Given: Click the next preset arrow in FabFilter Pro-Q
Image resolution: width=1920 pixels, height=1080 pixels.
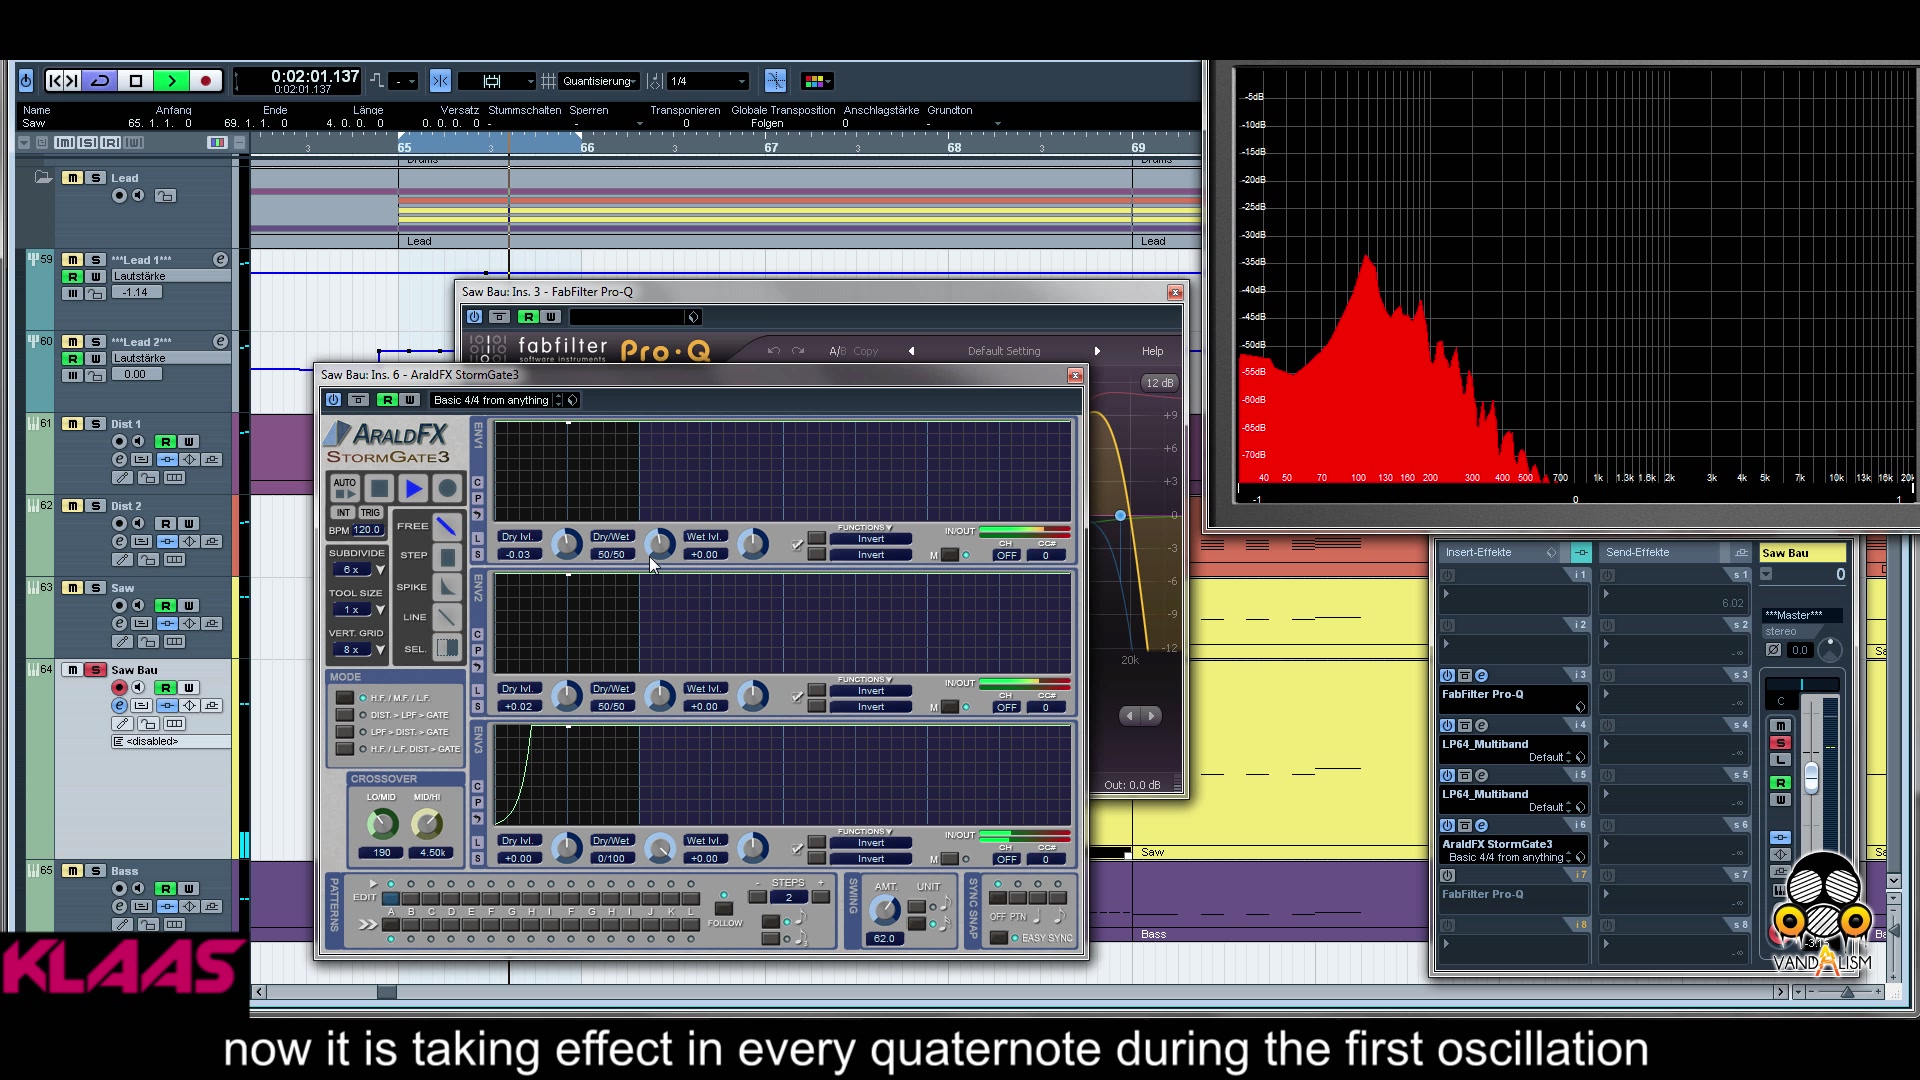Looking at the screenshot, I should (x=1097, y=351).
